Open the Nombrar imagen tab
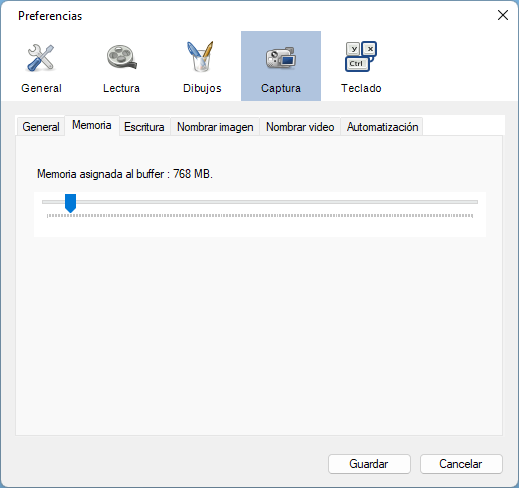Viewport: 519px width, 488px height. coord(215,127)
